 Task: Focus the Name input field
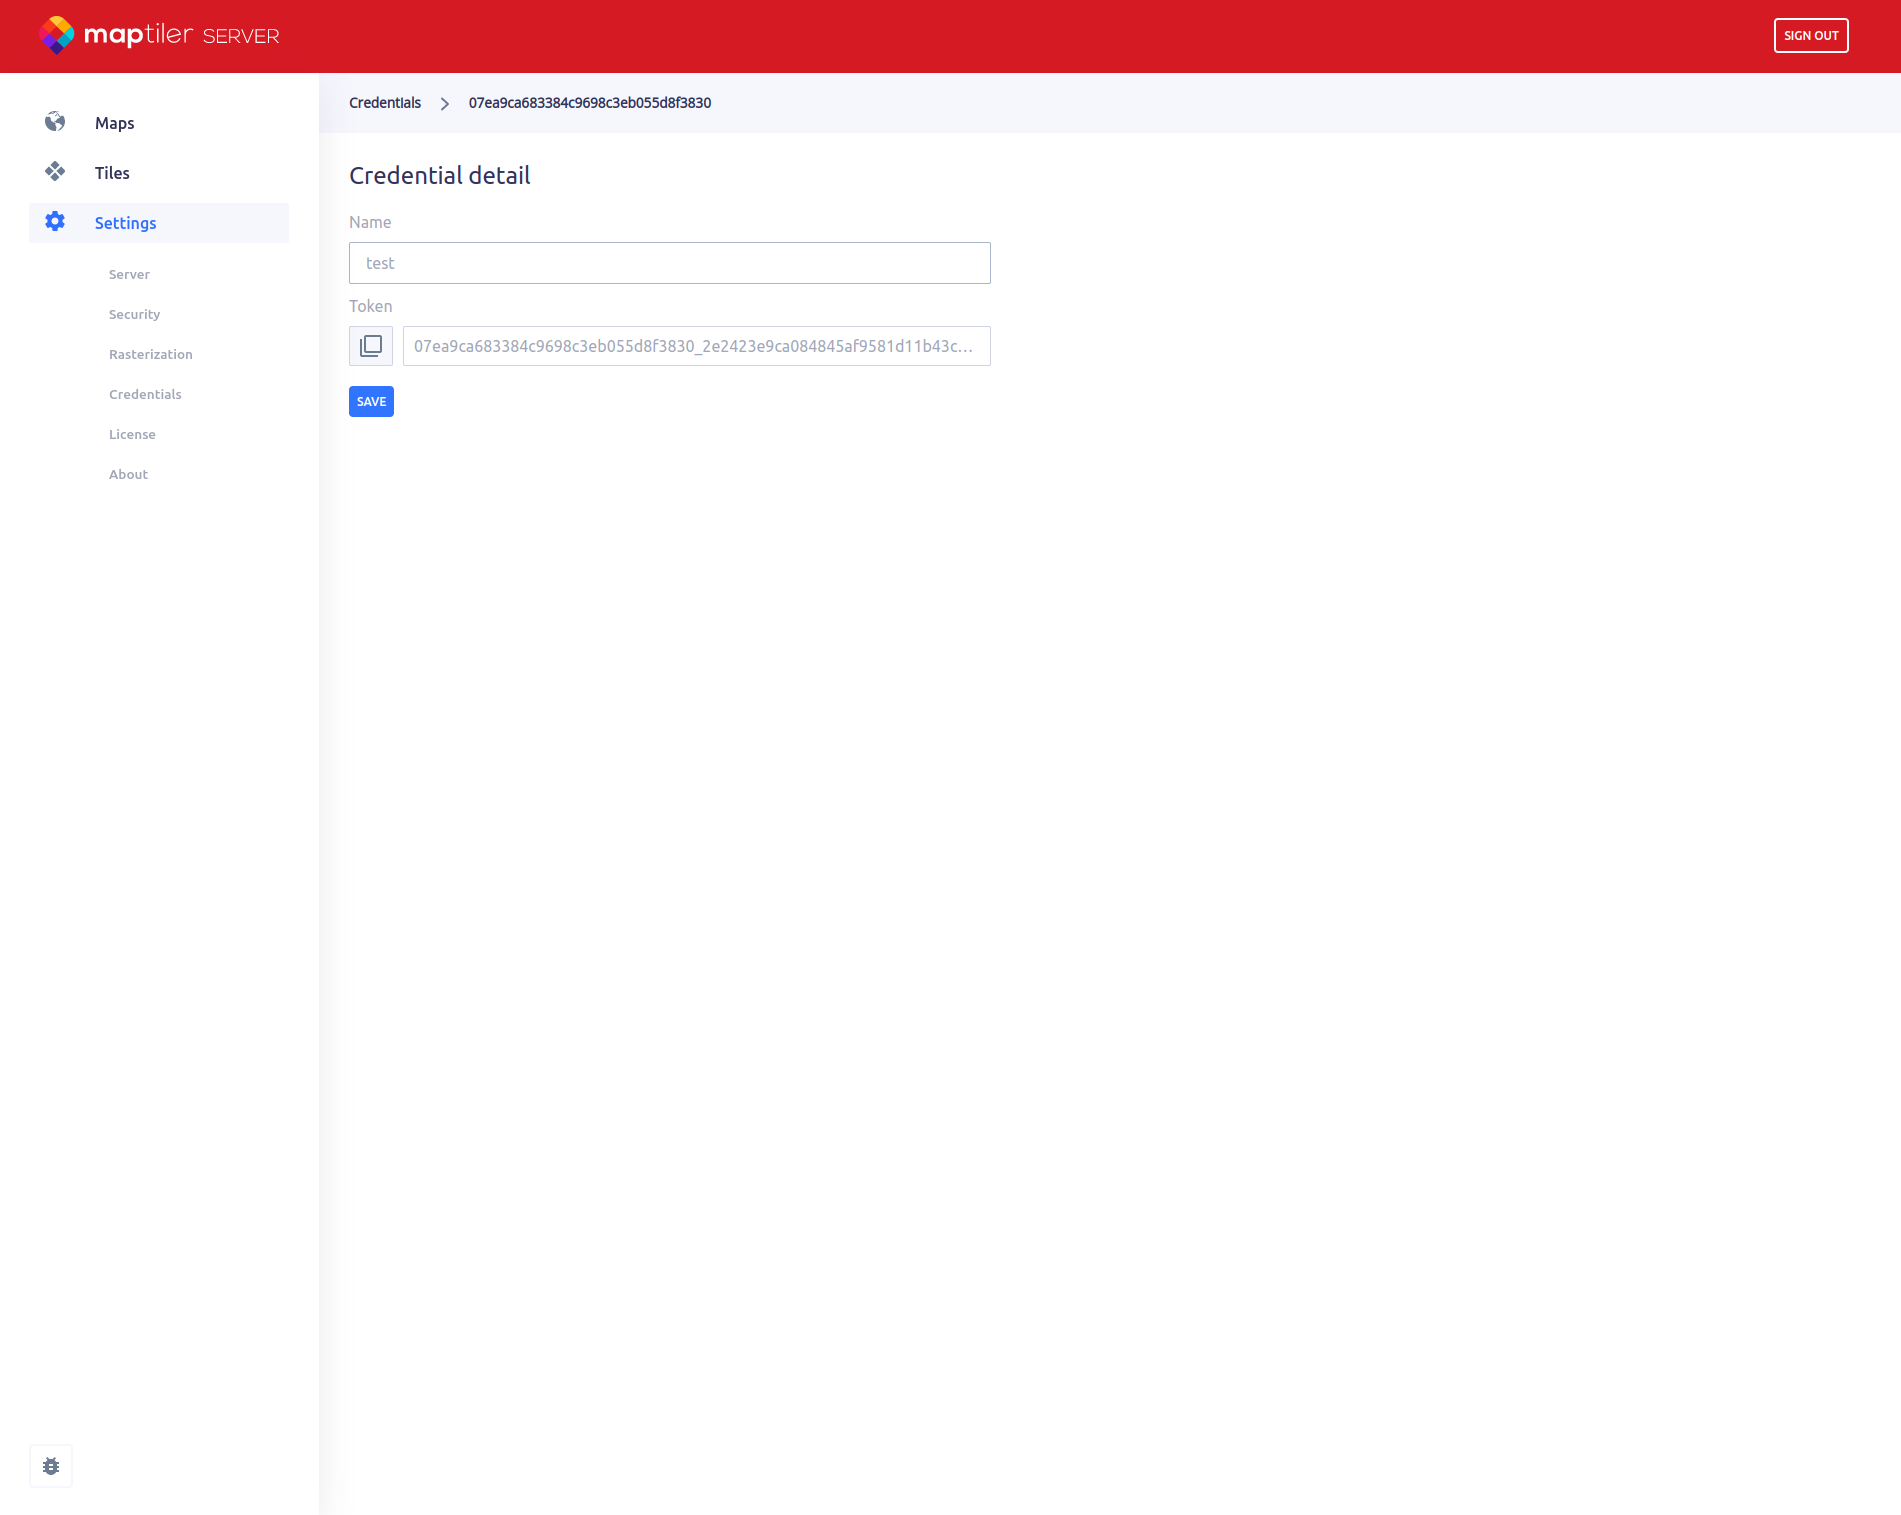(669, 263)
